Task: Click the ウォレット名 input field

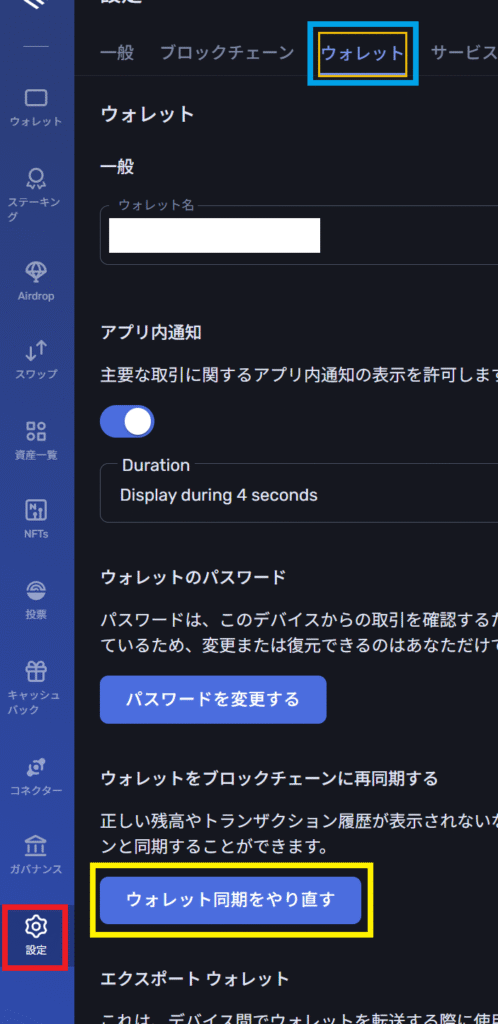Action: click(299, 235)
